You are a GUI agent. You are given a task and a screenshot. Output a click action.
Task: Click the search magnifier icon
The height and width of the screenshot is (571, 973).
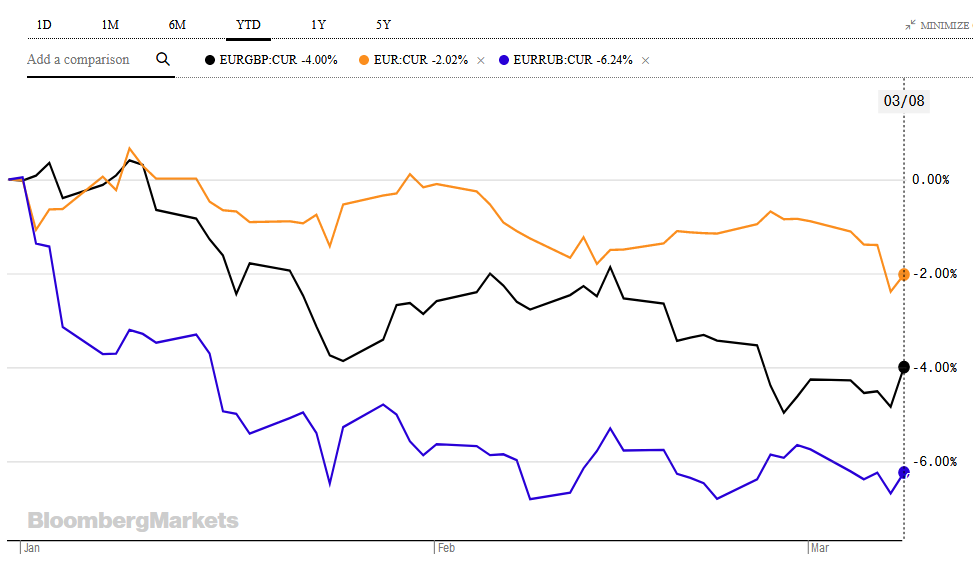tap(164, 59)
